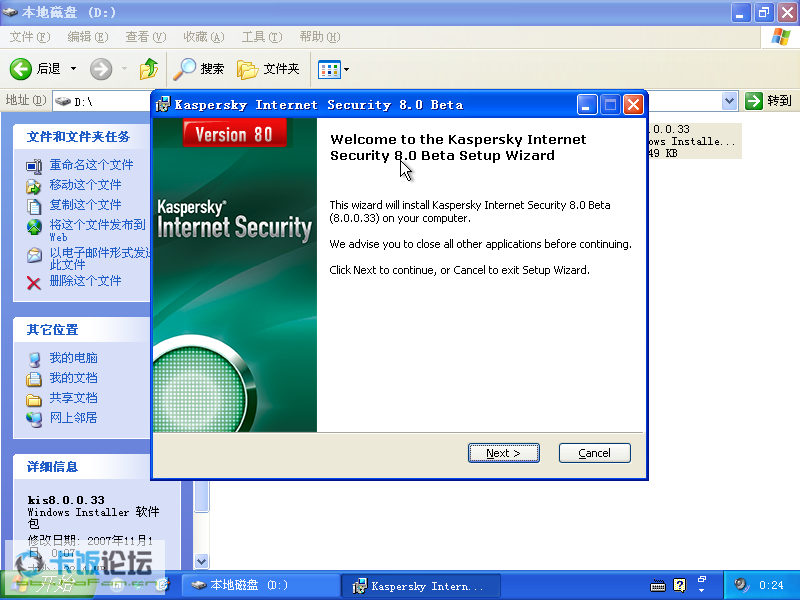The height and width of the screenshot is (600, 800).
Task: Open My Computer (我的电脑) link
Action: coord(73,358)
